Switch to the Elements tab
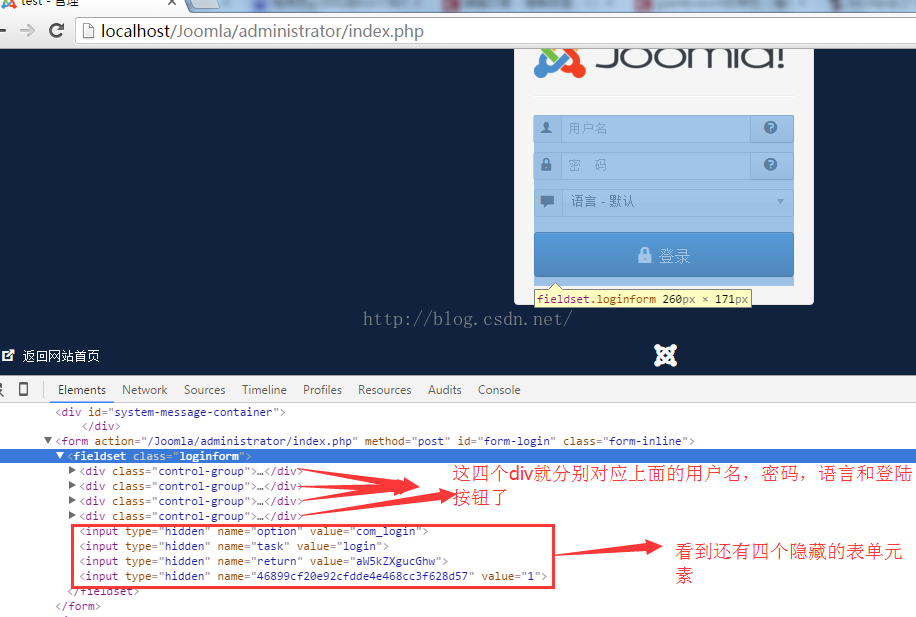The width and height of the screenshot is (916, 617). pos(82,390)
